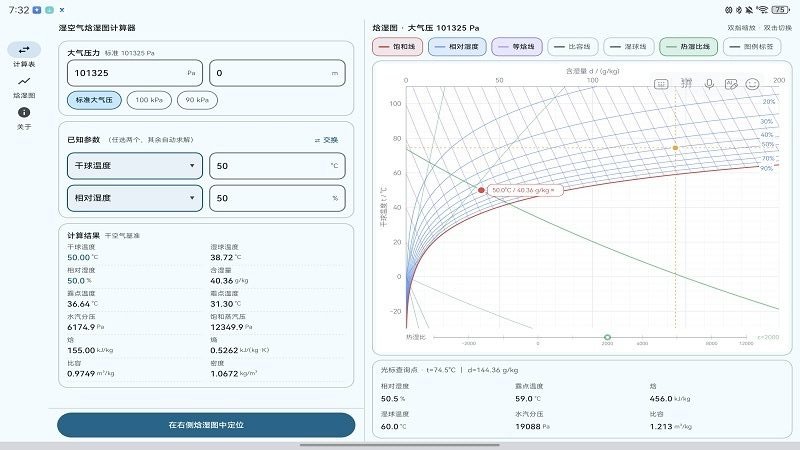This screenshot has height=450, width=800.
Task: Tap the AI writing pen icon
Action: (731, 84)
